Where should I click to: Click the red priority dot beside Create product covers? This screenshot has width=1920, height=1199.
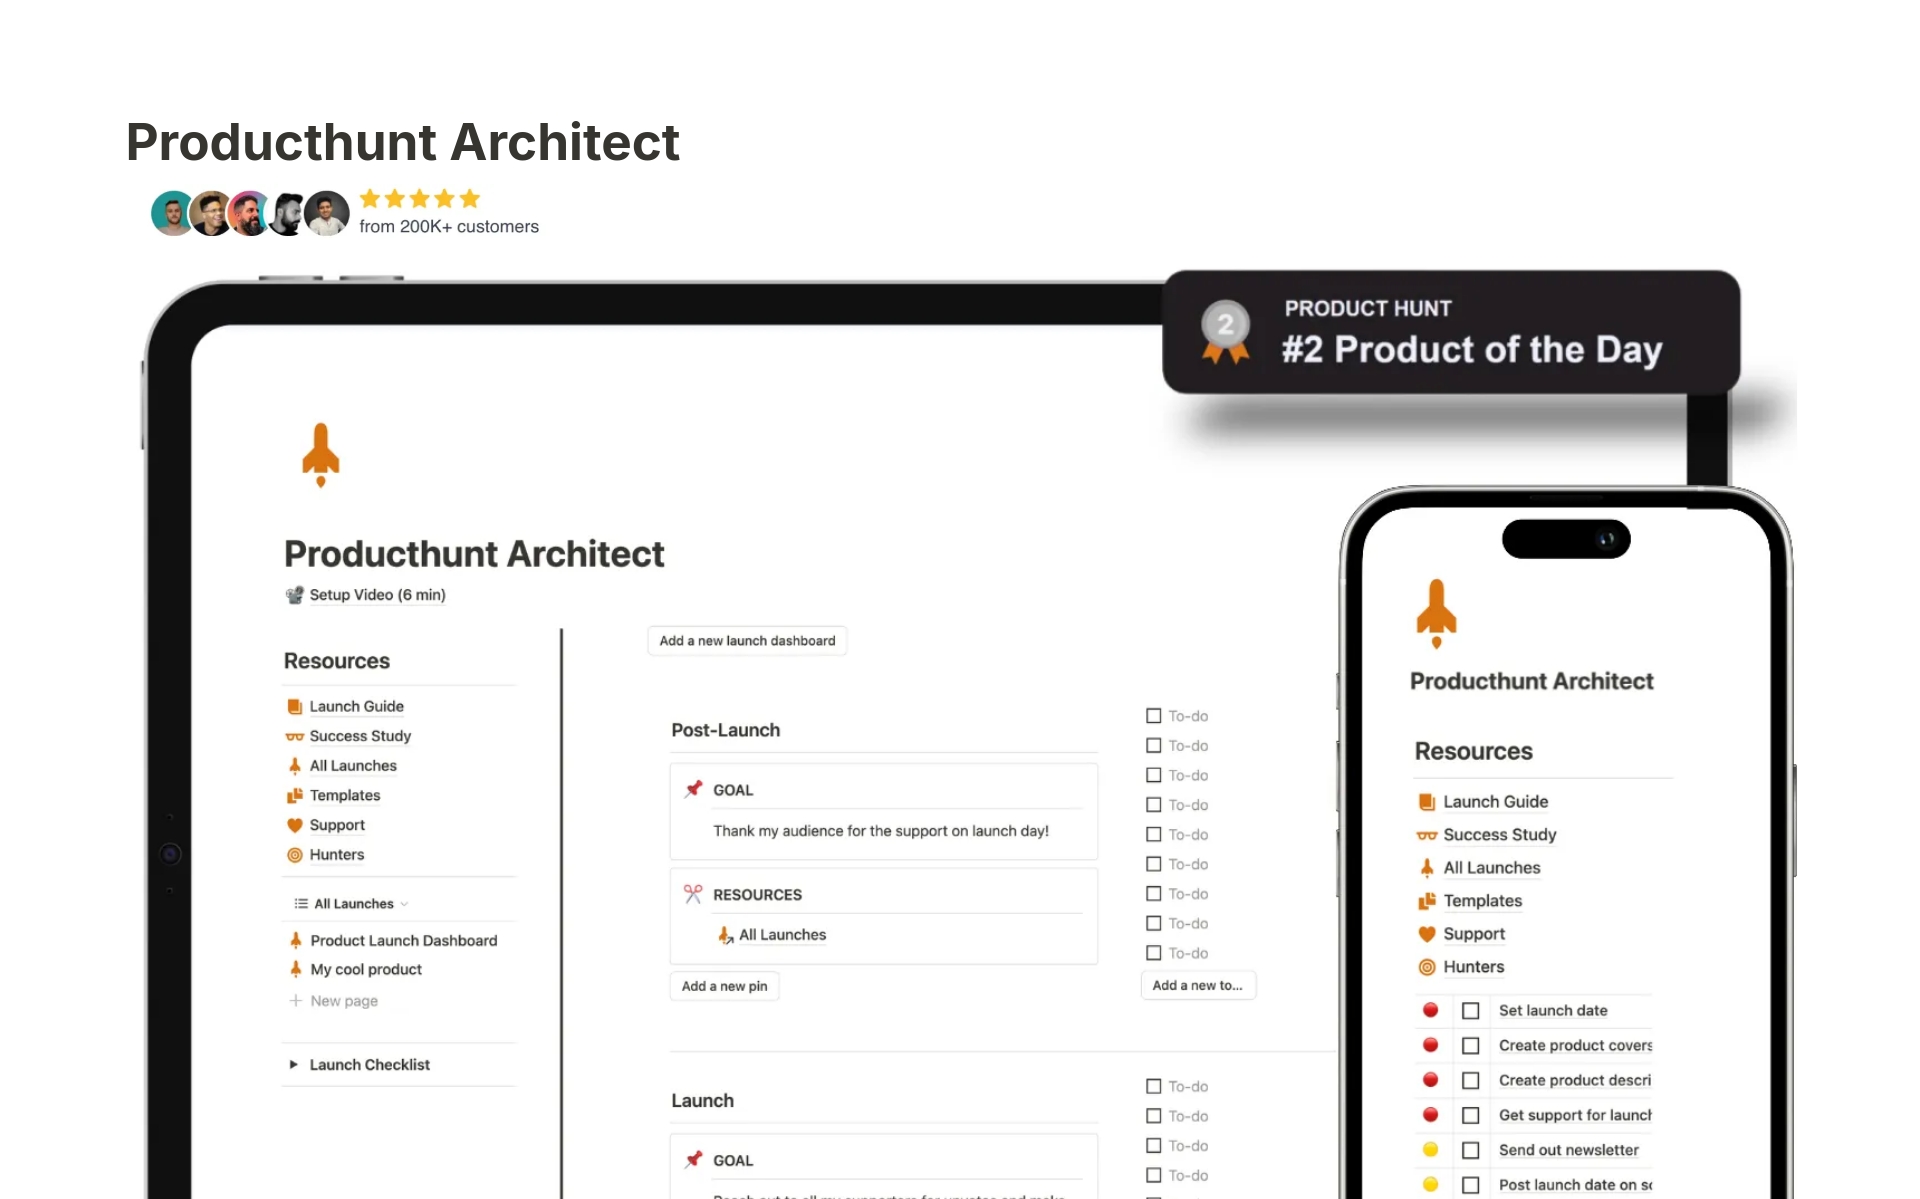pyautogui.click(x=1431, y=1045)
